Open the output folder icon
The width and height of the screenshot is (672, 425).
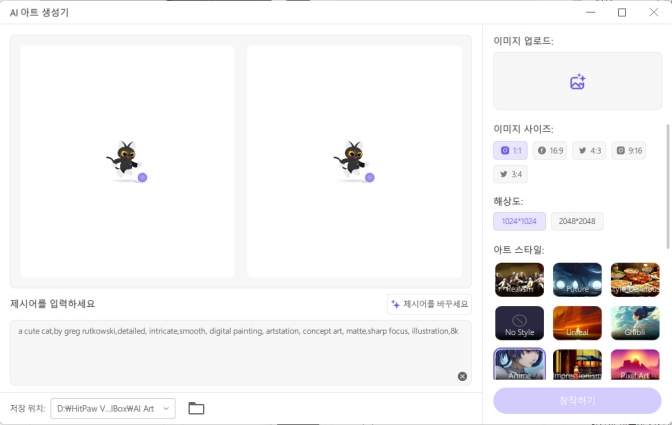click(196, 408)
